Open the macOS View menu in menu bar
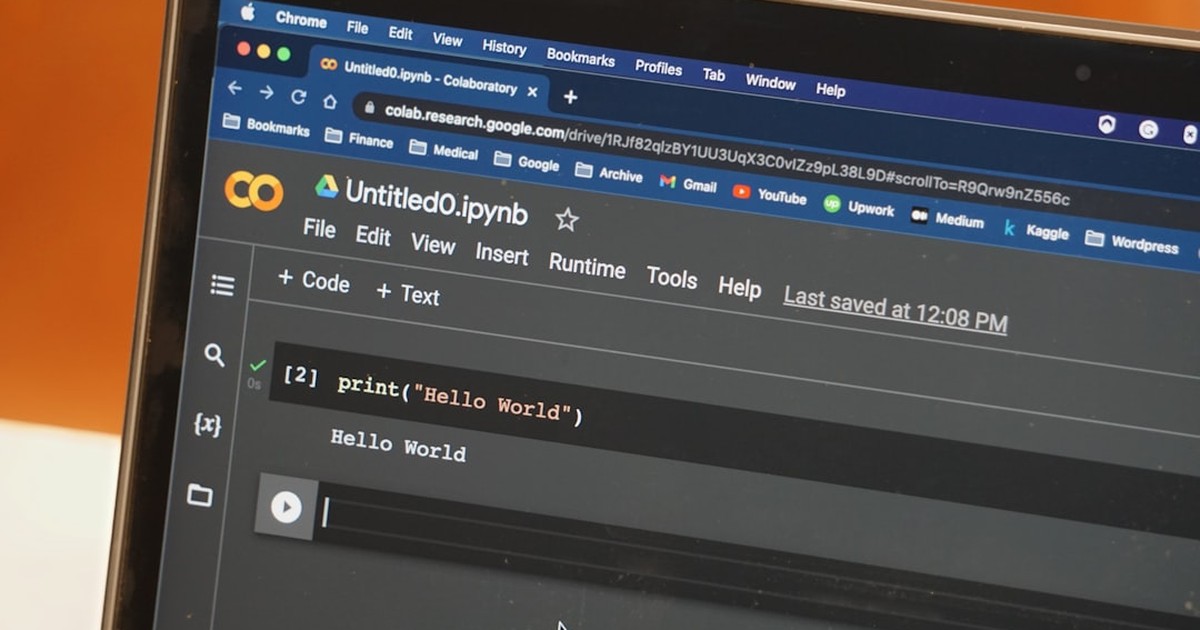 pos(447,40)
